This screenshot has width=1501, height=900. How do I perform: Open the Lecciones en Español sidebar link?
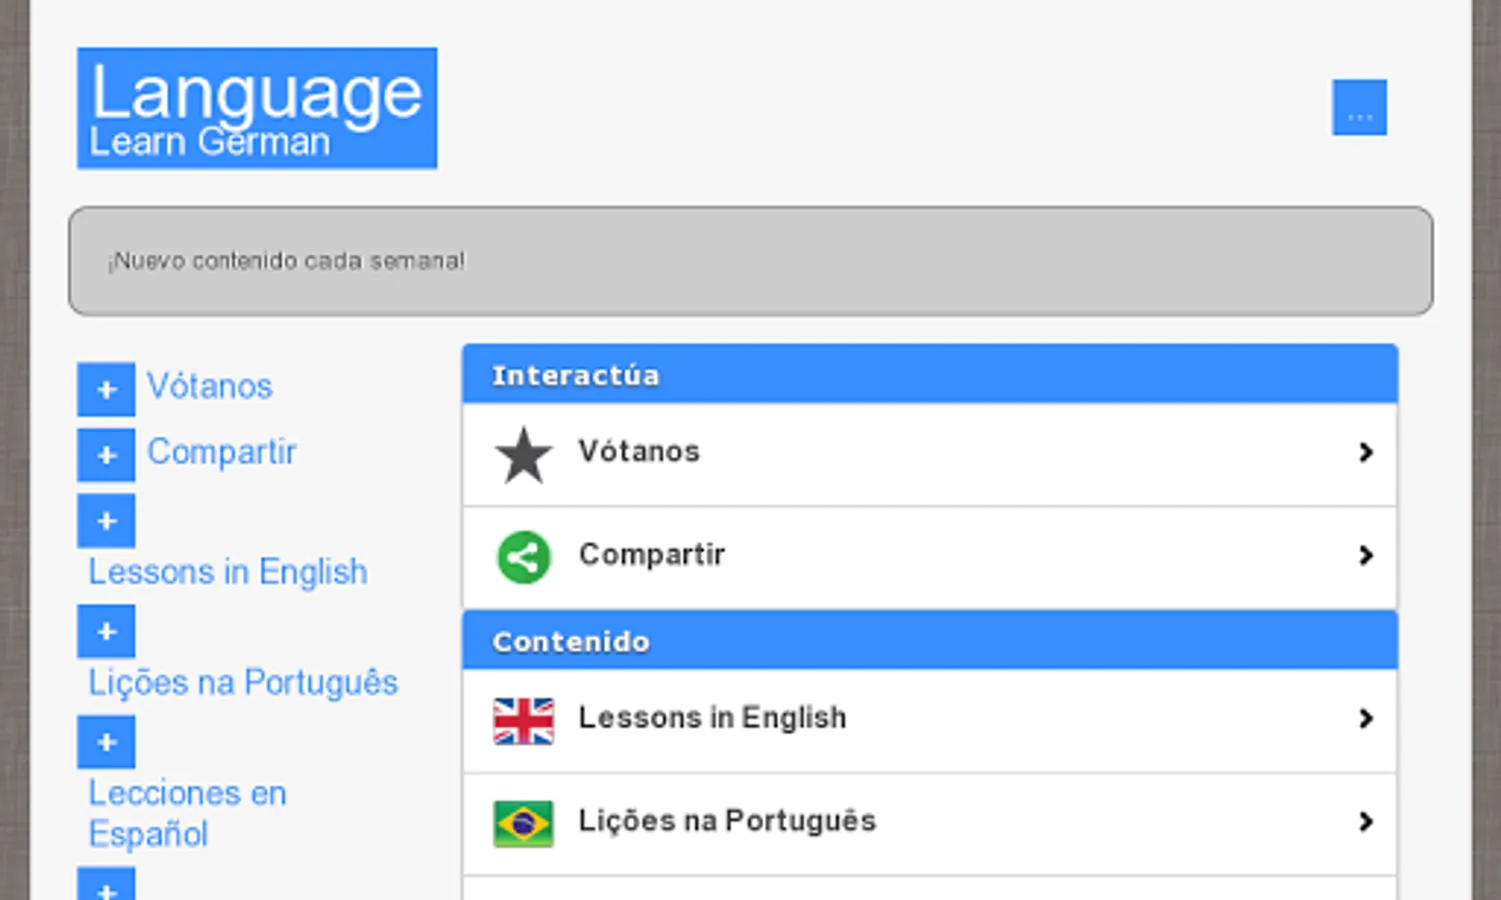point(187,813)
